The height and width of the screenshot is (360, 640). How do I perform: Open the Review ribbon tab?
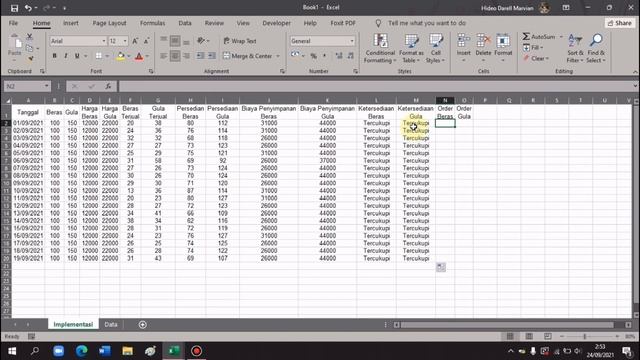coord(214,23)
